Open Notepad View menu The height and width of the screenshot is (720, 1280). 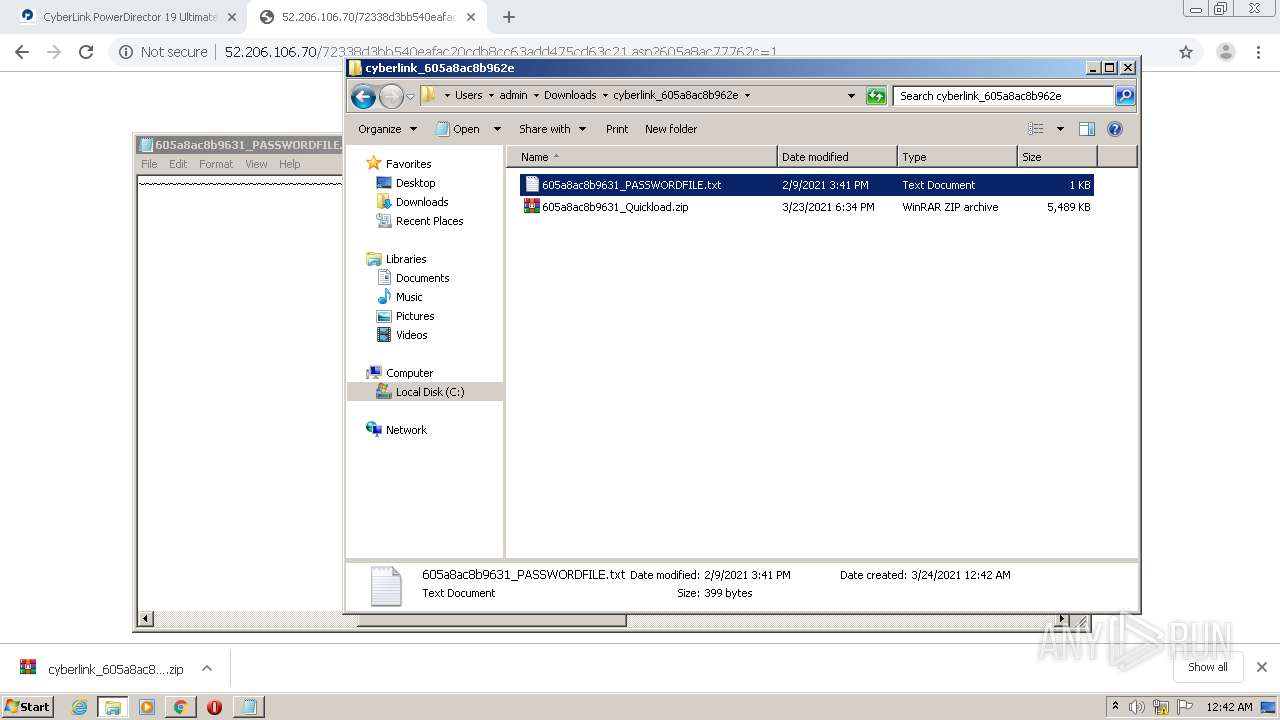coord(256,164)
